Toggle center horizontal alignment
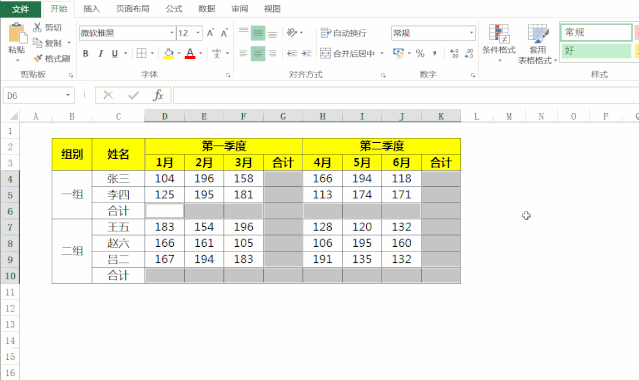 click(x=258, y=53)
